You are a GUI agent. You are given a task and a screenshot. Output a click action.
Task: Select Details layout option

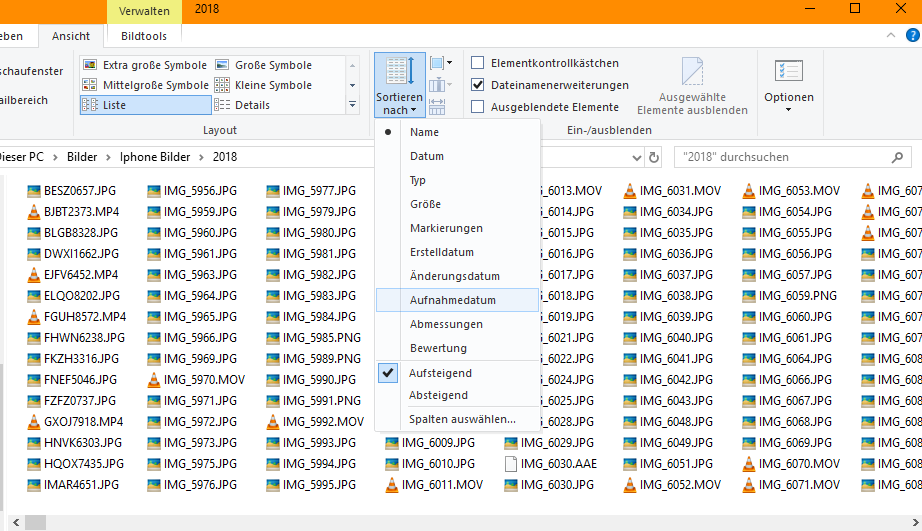242,105
